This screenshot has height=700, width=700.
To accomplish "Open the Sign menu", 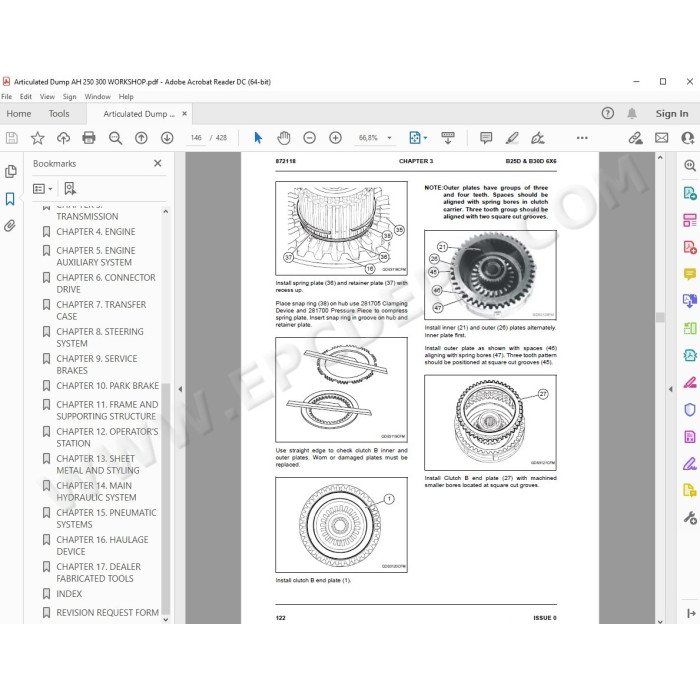I will pyautogui.click(x=69, y=96).
